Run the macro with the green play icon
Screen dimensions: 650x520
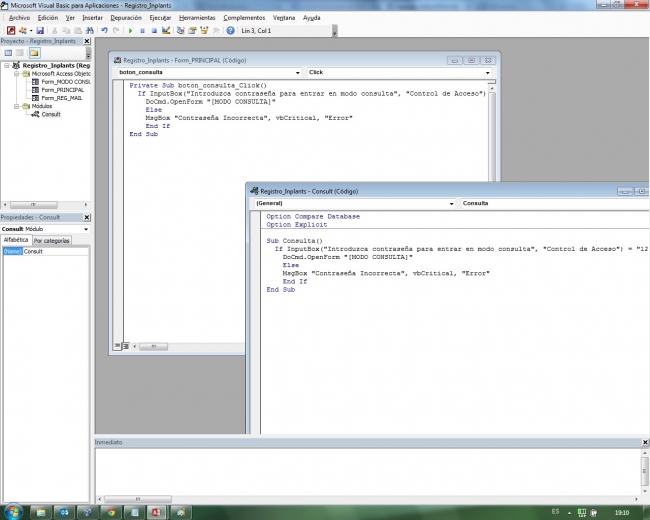tap(131, 30)
